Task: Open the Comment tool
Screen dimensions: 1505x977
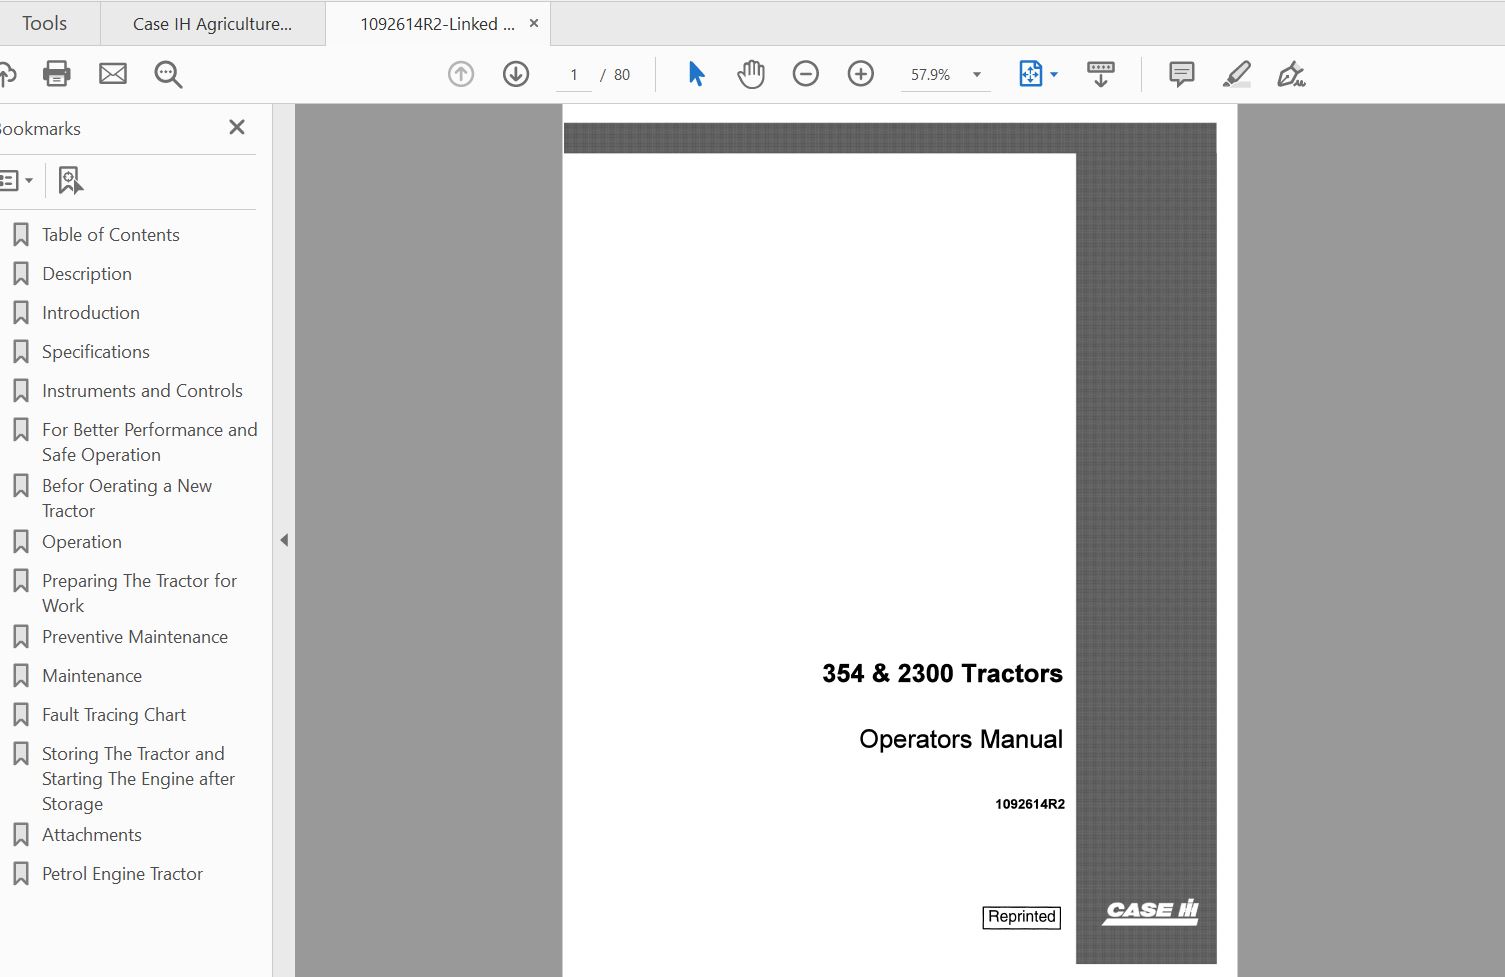Action: point(1180,73)
